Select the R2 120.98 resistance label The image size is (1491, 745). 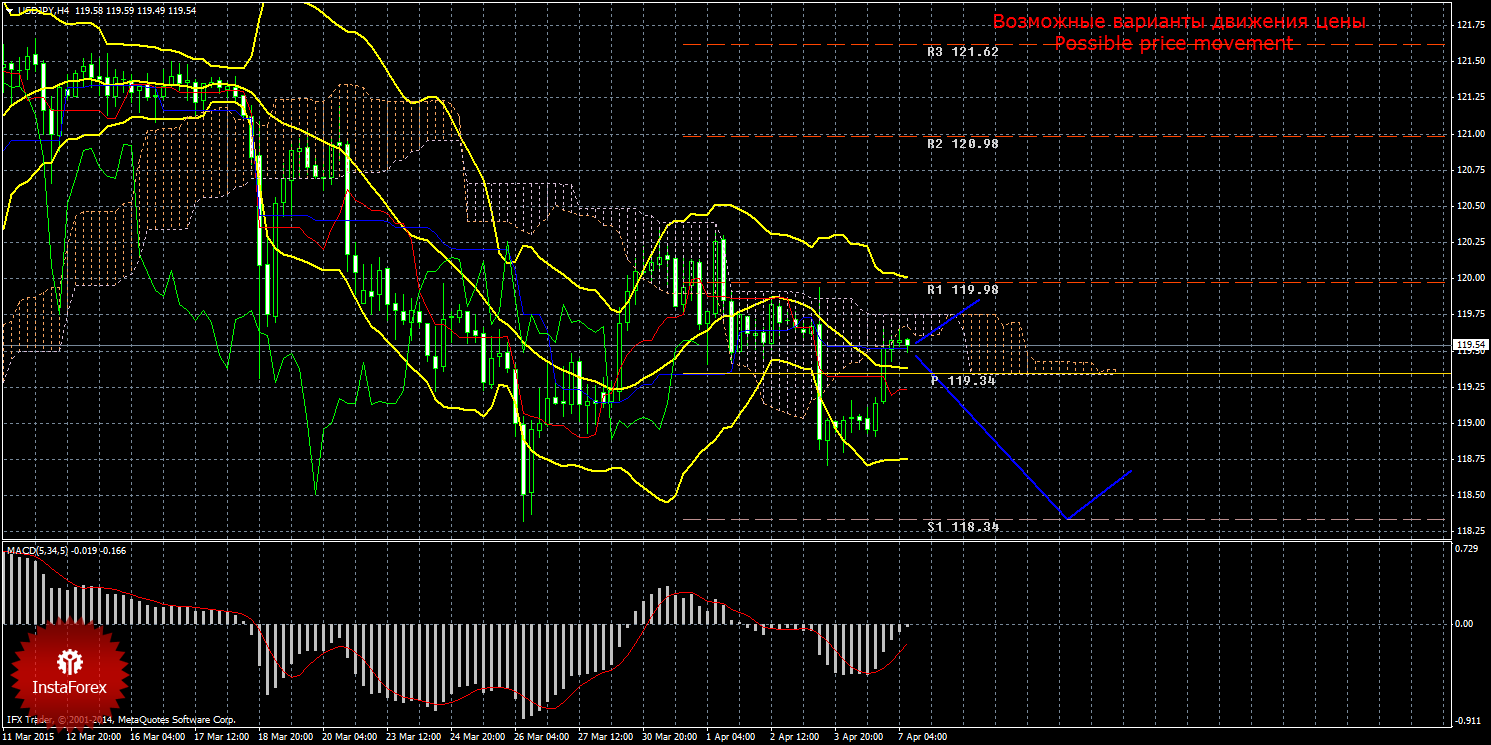click(962, 144)
